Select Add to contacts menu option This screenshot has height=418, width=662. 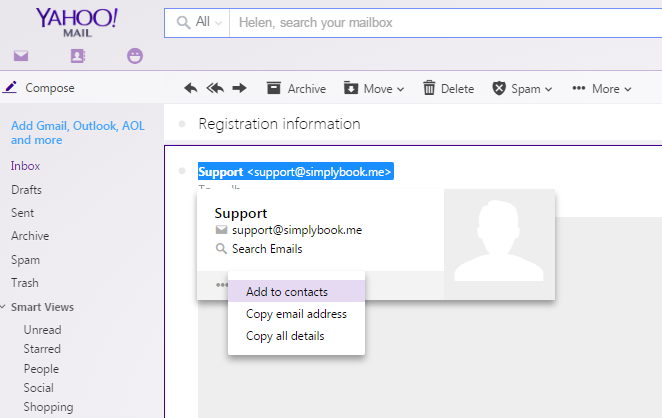pos(287,292)
